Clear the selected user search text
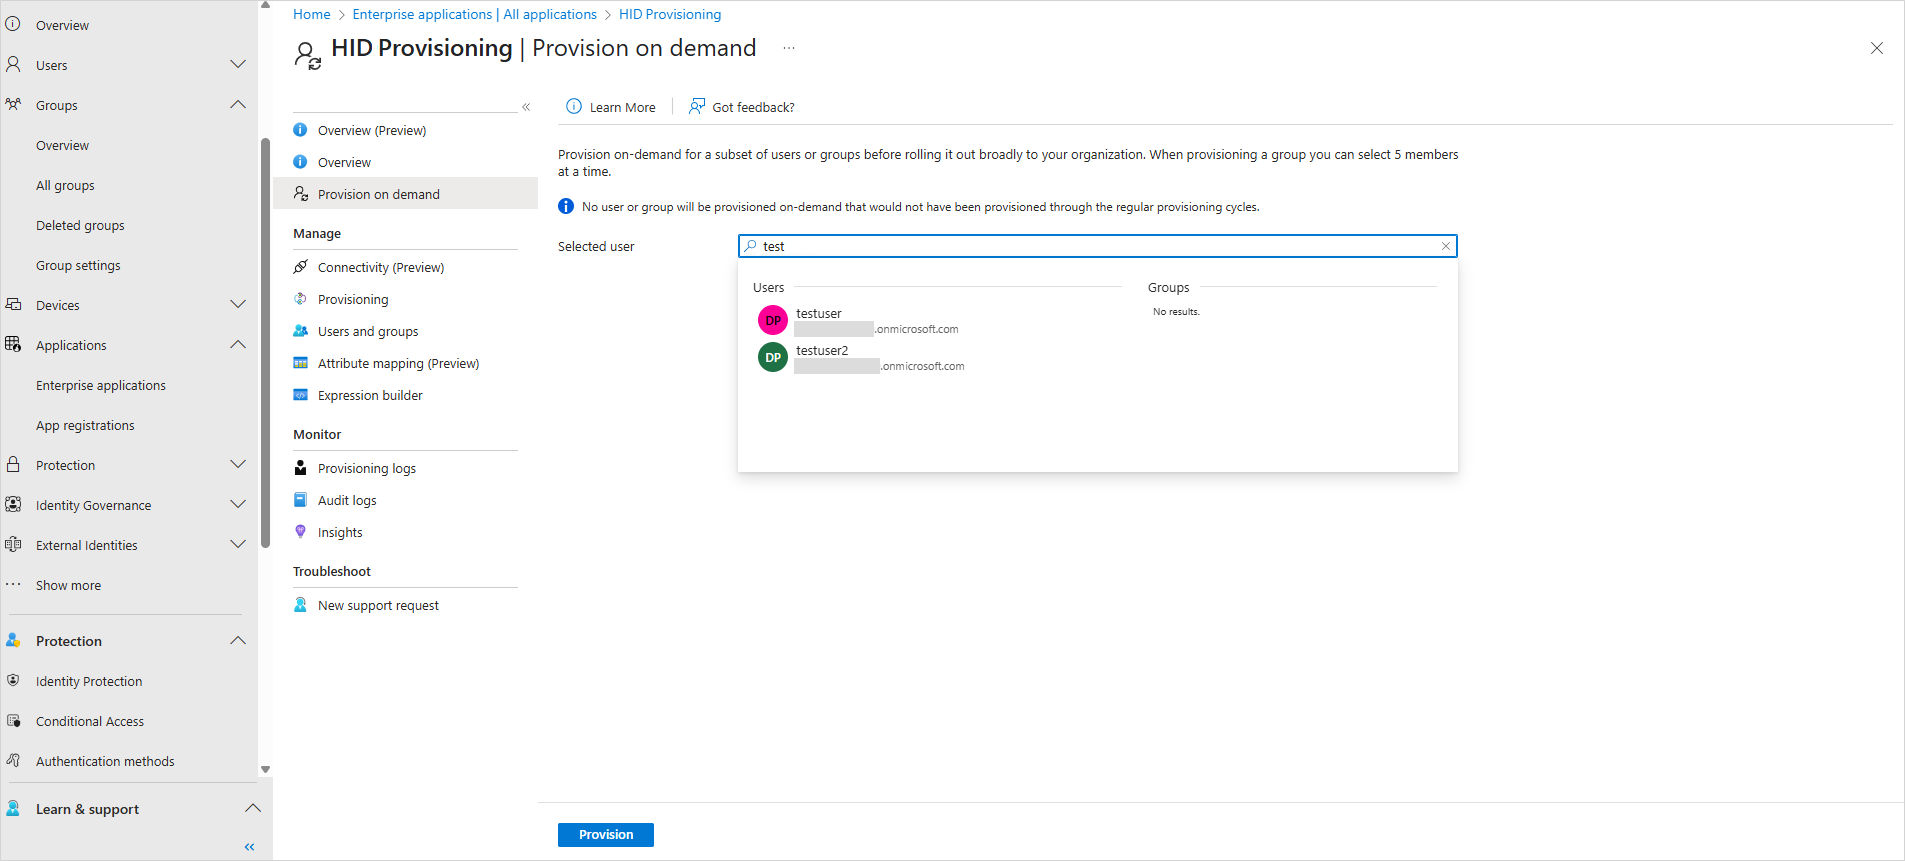 [1445, 246]
